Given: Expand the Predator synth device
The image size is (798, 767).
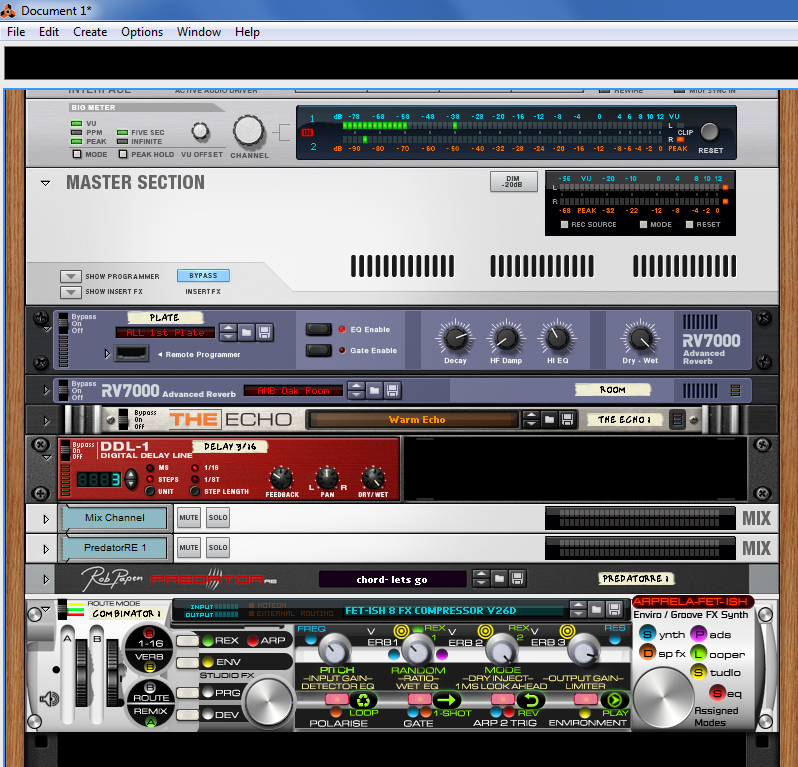Looking at the screenshot, I should click(46, 579).
